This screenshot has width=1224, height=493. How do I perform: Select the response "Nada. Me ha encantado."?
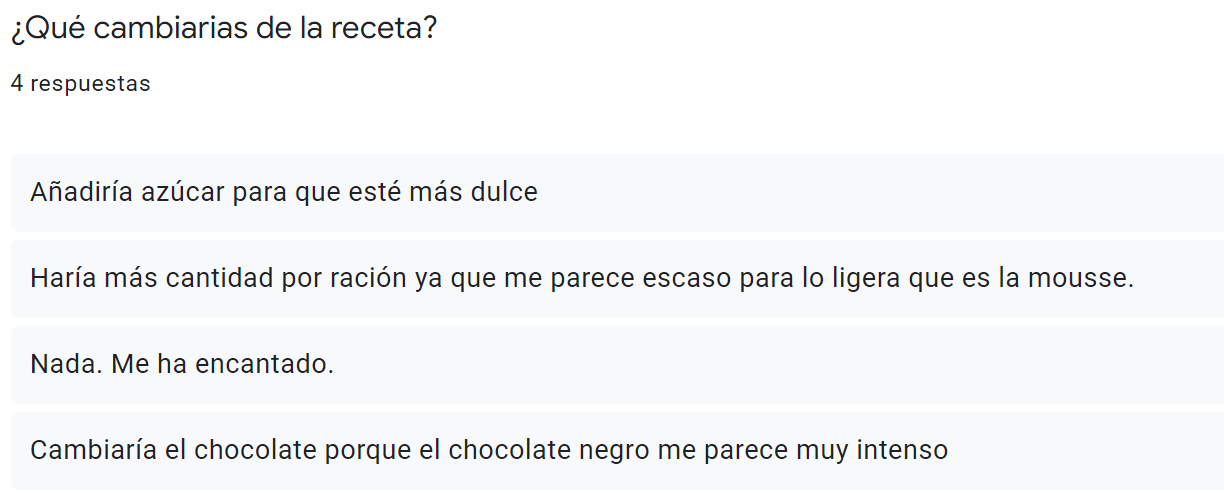point(617,364)
